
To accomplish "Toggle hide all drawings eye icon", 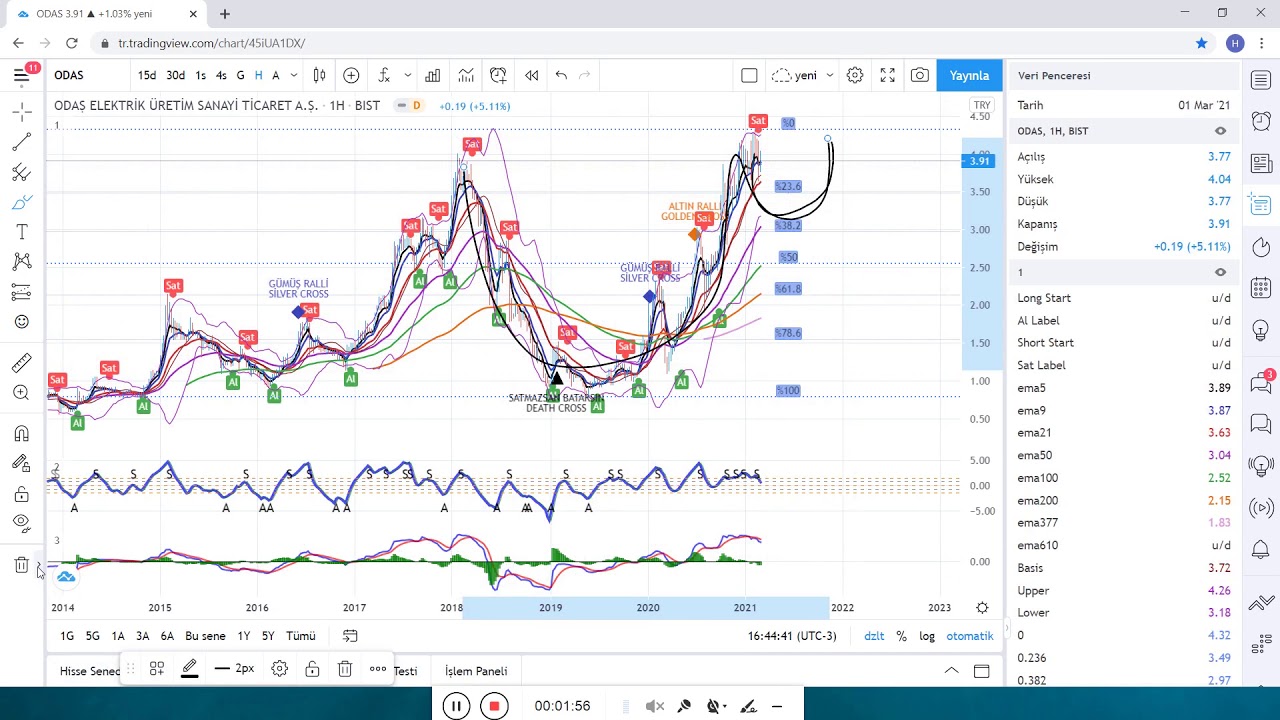I will click(22, 523).
